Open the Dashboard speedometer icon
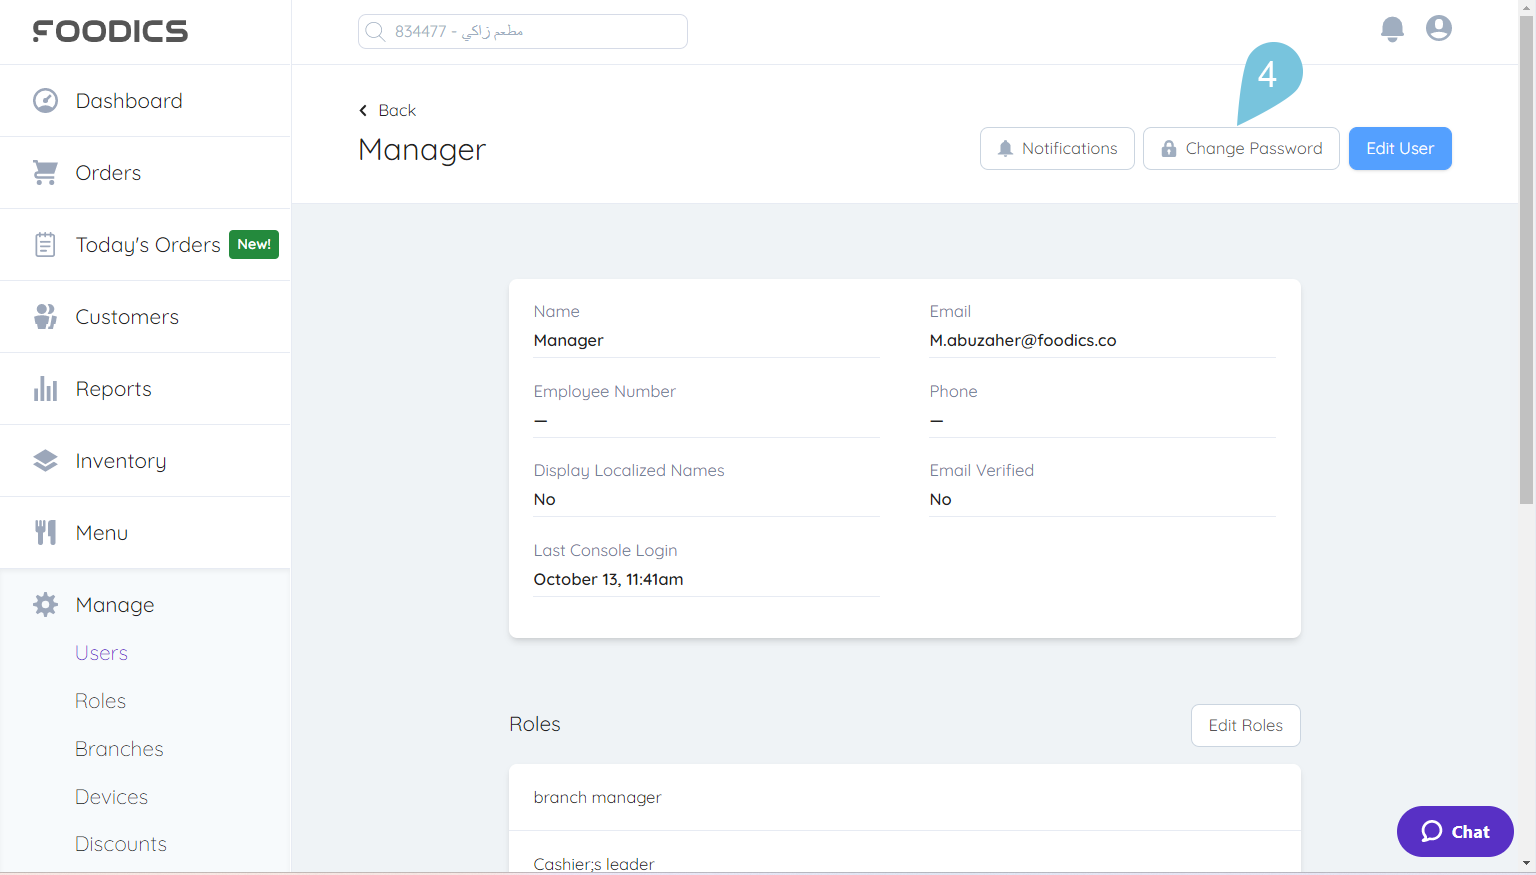Image resolution: width=1536 pixels, height=875 pixels. 45,100
